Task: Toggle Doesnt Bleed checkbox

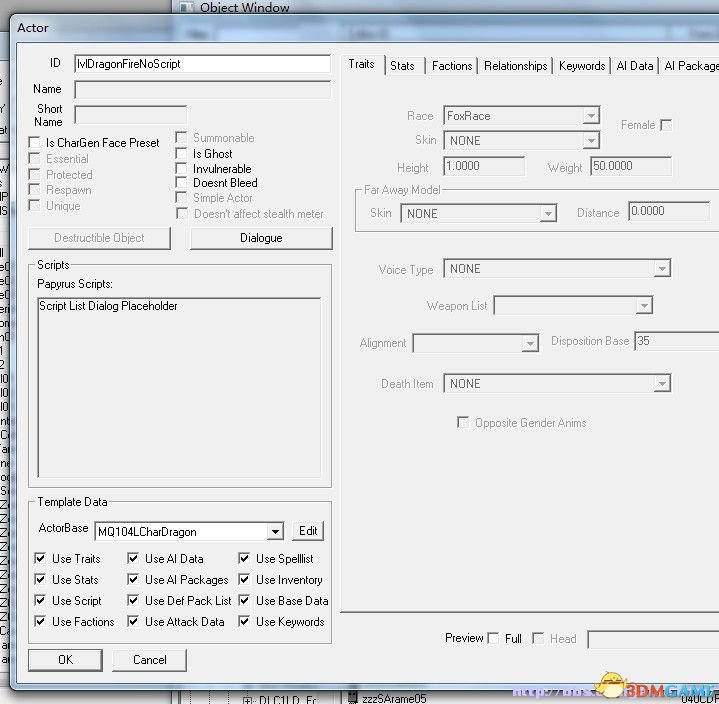Action: [182, 183]
